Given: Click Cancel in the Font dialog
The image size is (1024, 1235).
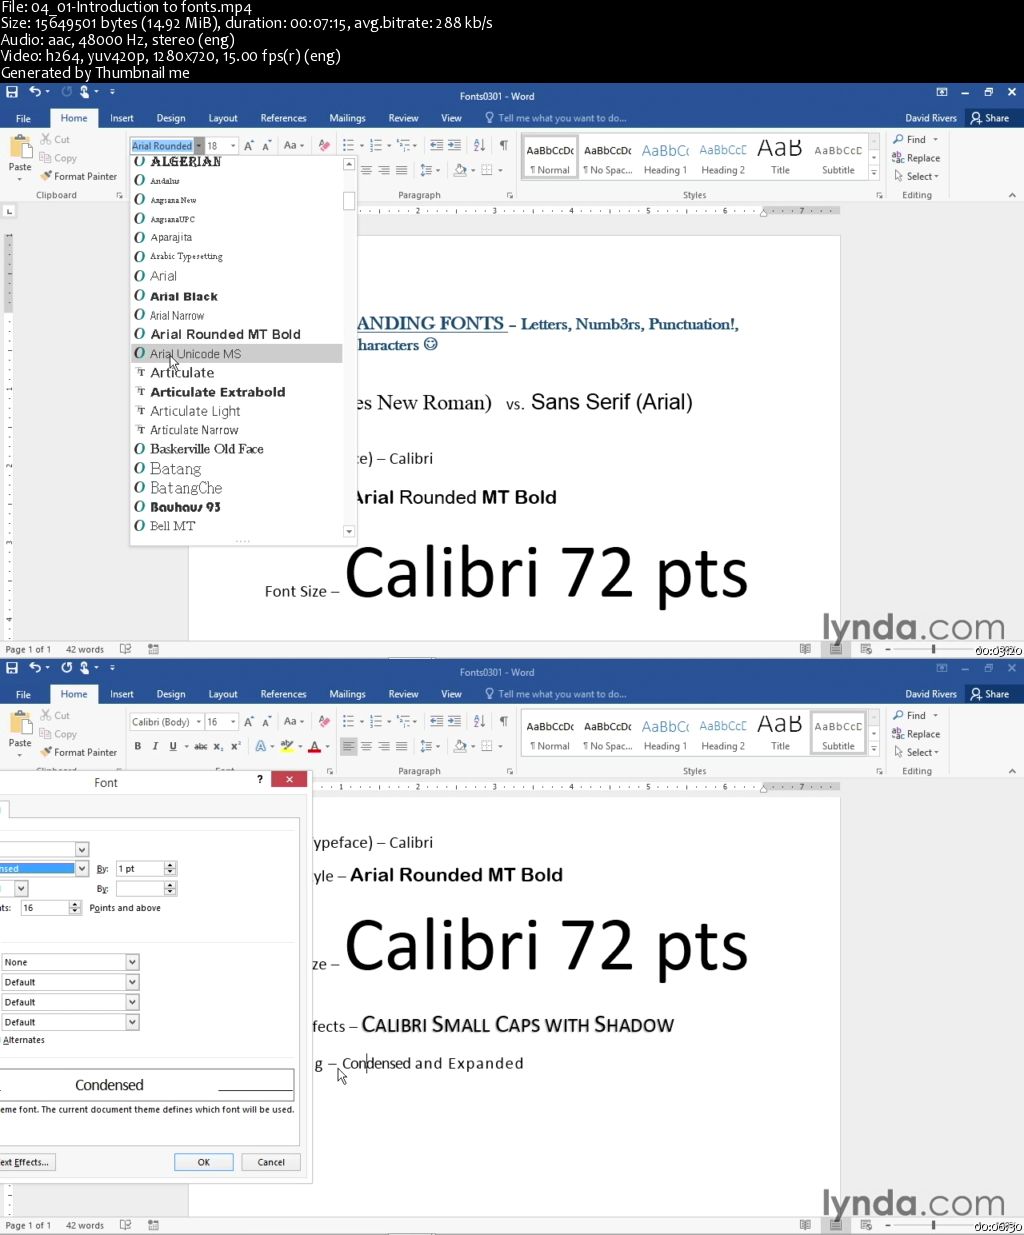Looking at the screenshot, I should [271, 1162].
